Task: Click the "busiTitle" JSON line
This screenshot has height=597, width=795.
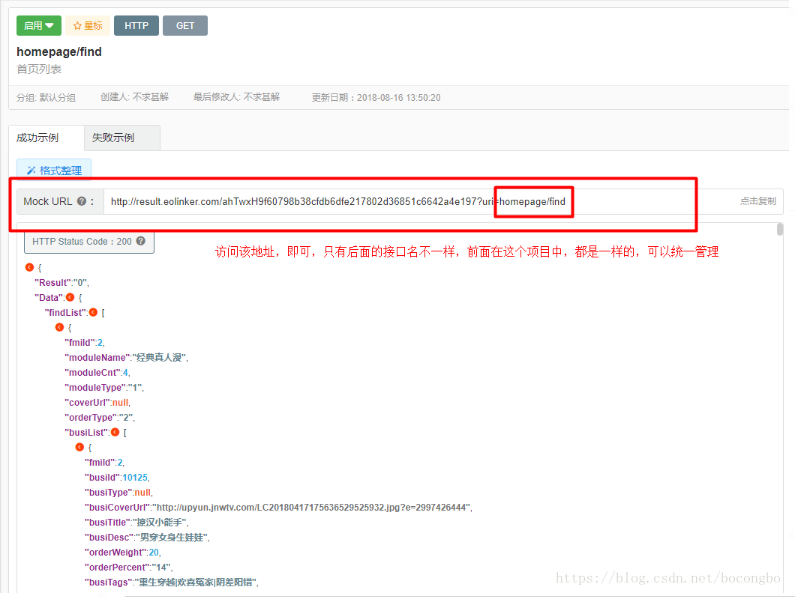Action: point(136,522)
